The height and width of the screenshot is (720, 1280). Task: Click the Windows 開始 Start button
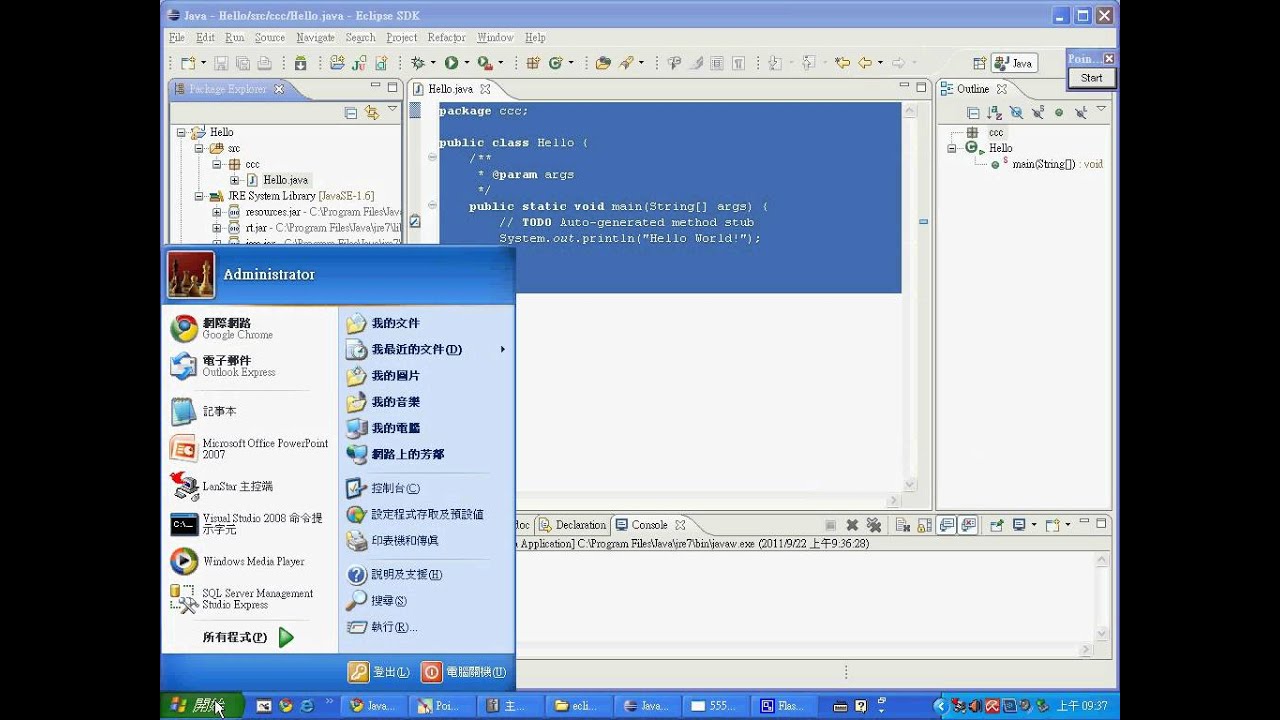200,705
